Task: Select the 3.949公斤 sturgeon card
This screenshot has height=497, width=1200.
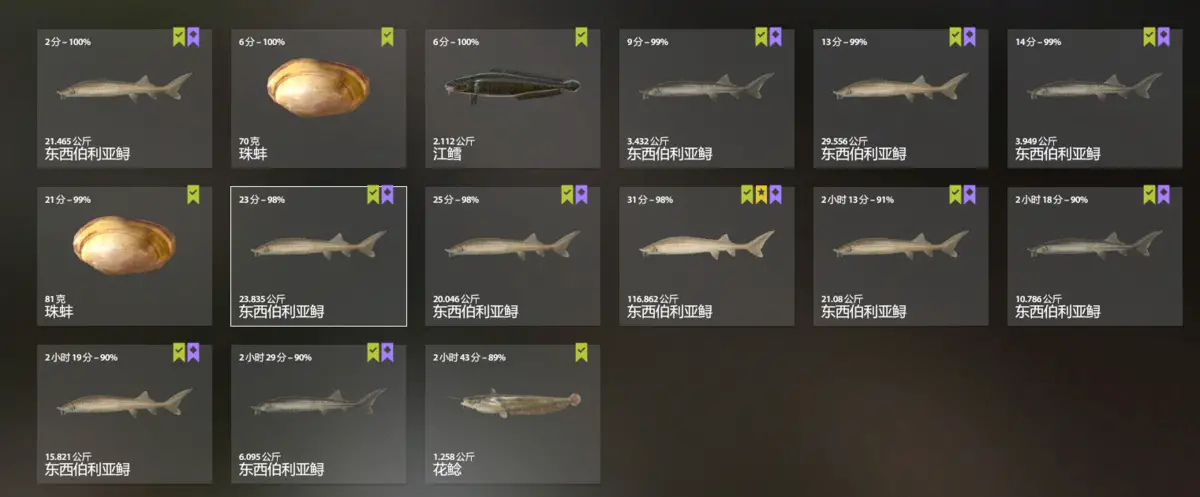Action: point(1095,98)
